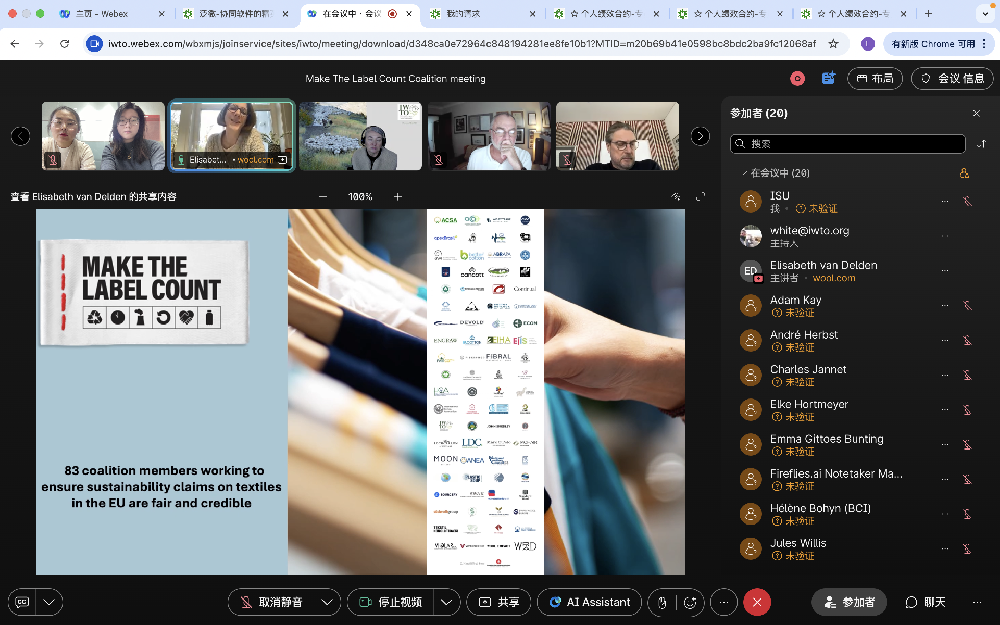Open the emoji reactions icon
Viewport: 1000px width, 625px height.
coord(690,602)
